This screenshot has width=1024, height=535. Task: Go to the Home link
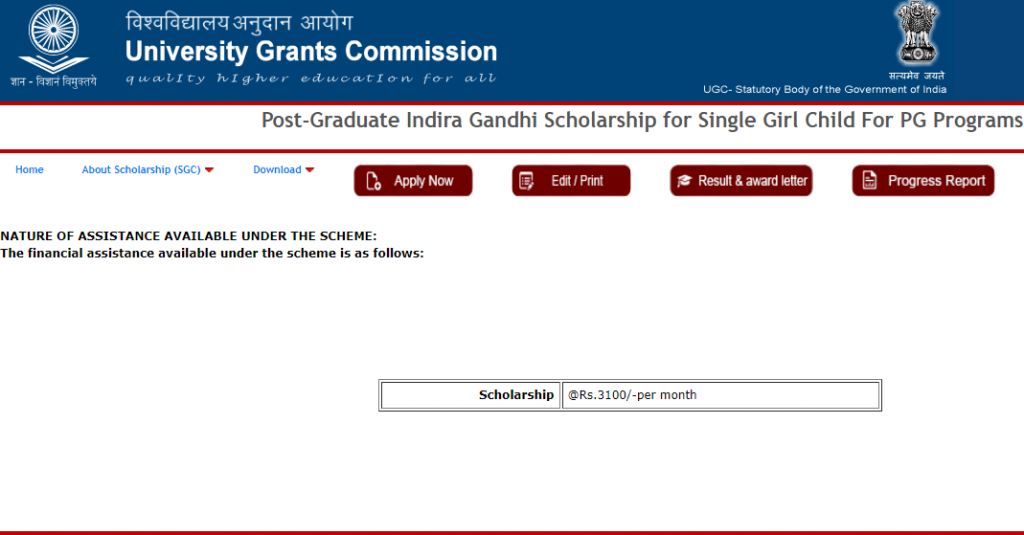pos(29,170)
